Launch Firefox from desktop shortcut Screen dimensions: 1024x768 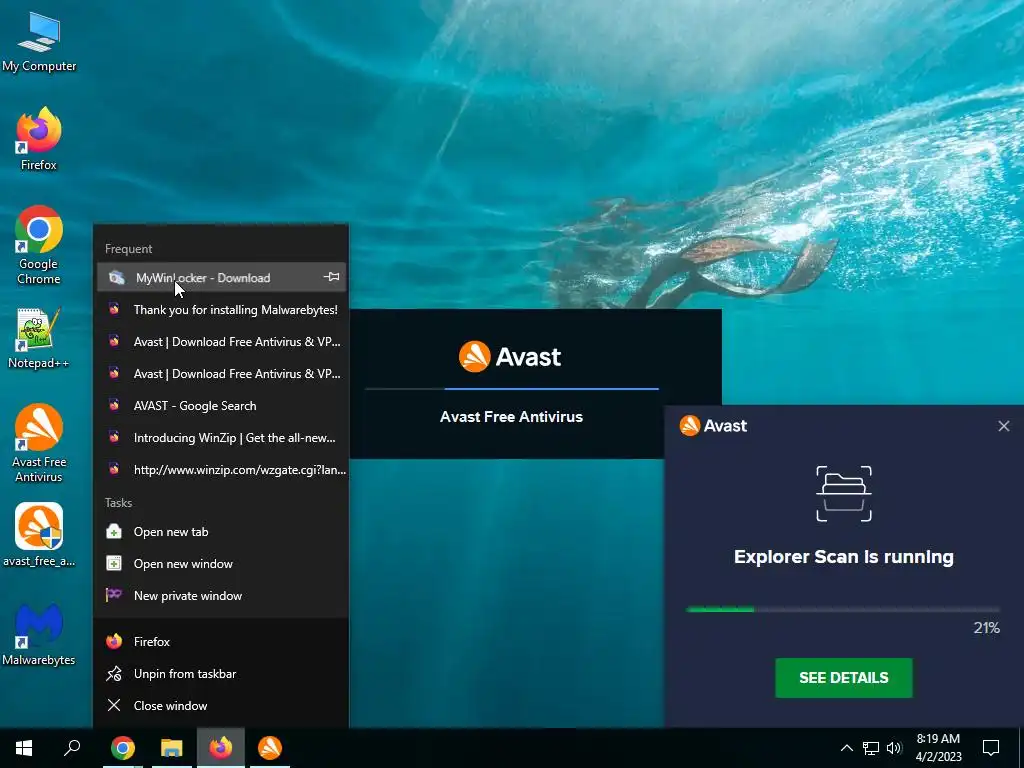pyautogui.click(x=39, y=138)
